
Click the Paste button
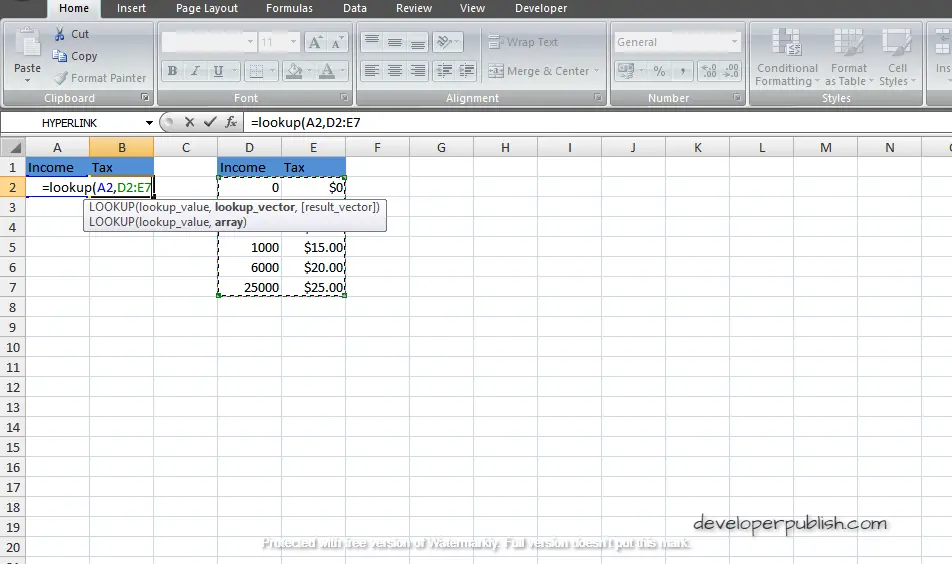[27, 56]
